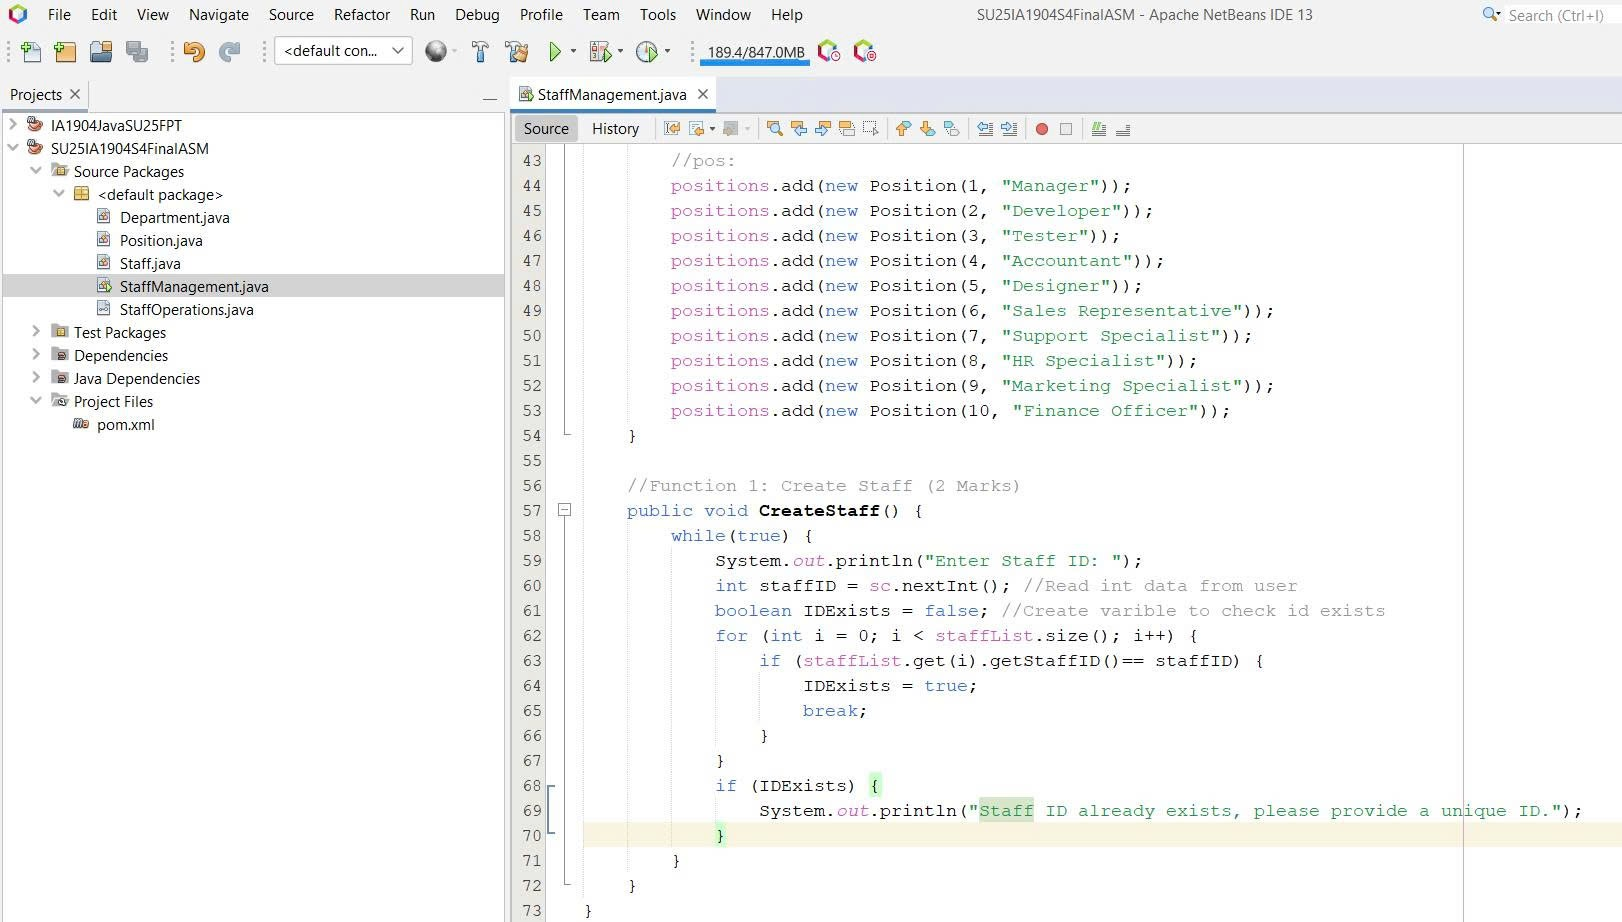Image resolution: width=1622 pixels, height=922 pixels.
Task: Start macro recording with red circle
Action: pos(1041,129)
